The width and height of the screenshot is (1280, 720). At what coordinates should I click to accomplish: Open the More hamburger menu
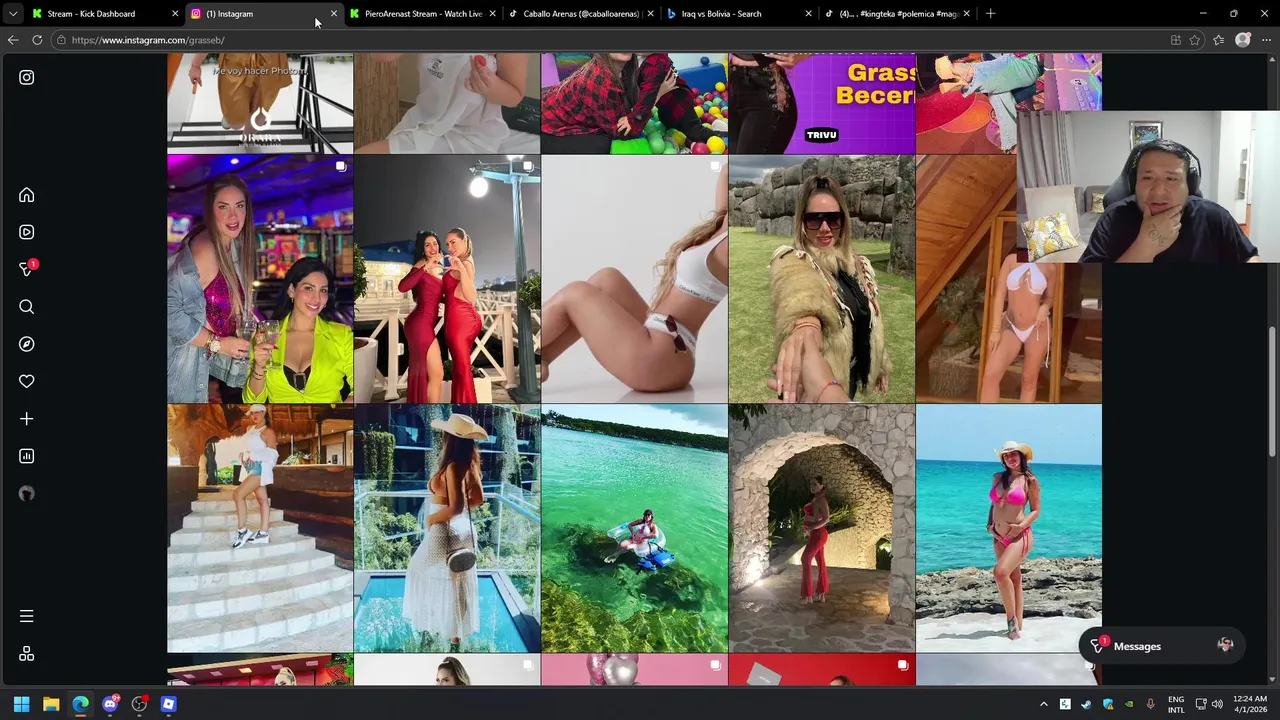[27, 616]
